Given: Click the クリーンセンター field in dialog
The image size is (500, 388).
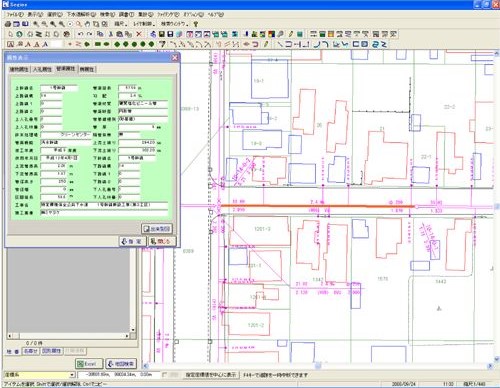Looking at the screenshot, I should point(66,135).
